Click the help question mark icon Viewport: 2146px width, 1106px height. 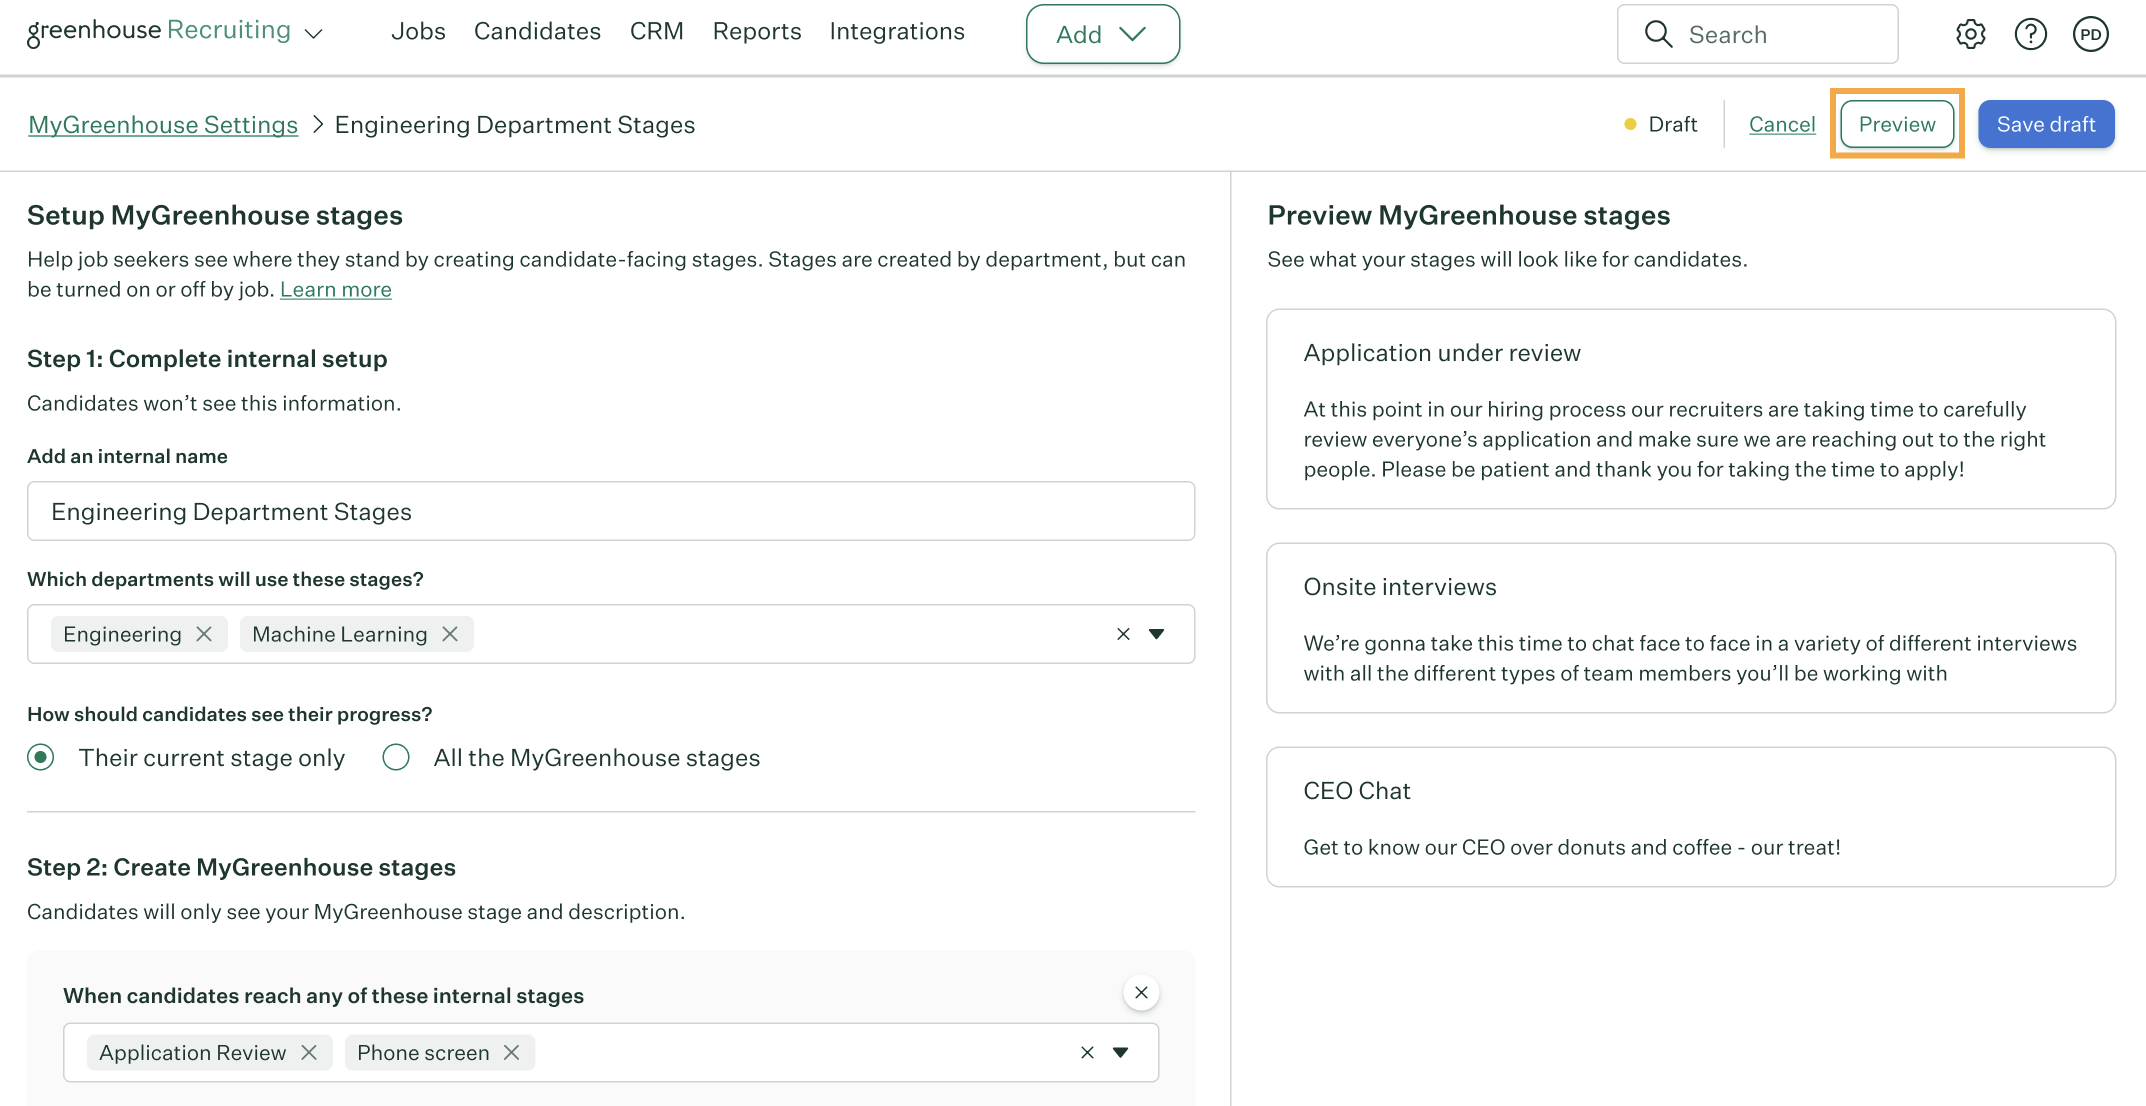pyautogui.click(x=2030, y=34)
